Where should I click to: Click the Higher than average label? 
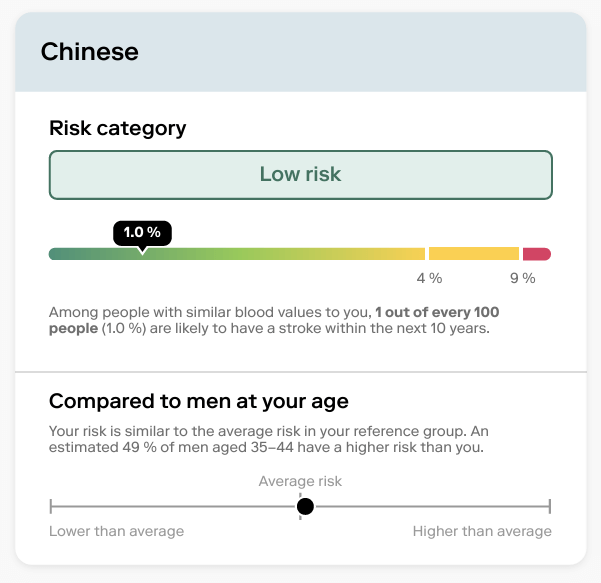click(482, 531)
